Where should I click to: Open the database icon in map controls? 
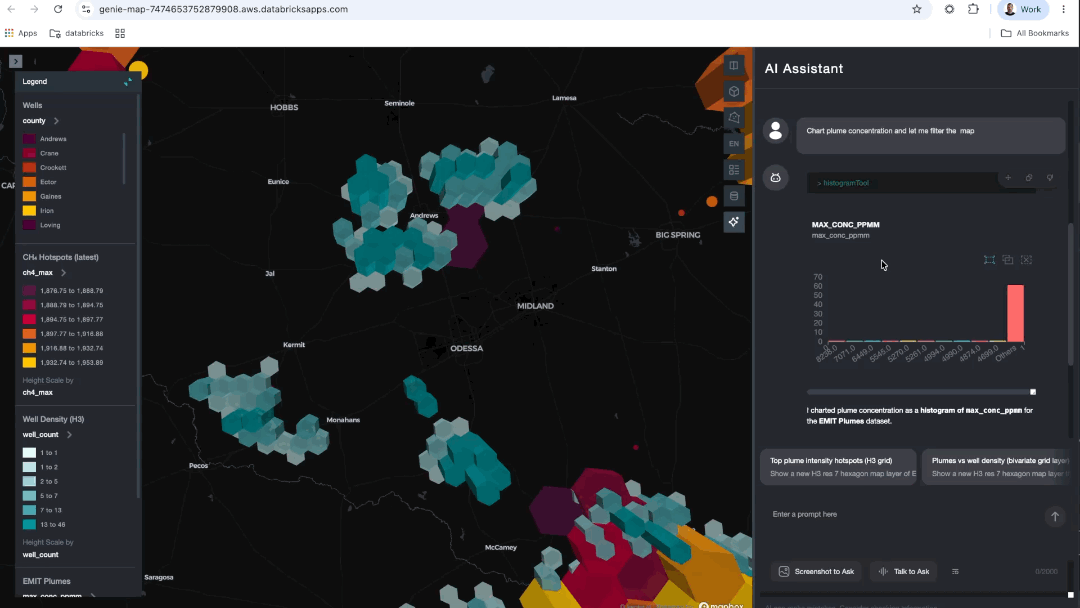coord(734,196)
